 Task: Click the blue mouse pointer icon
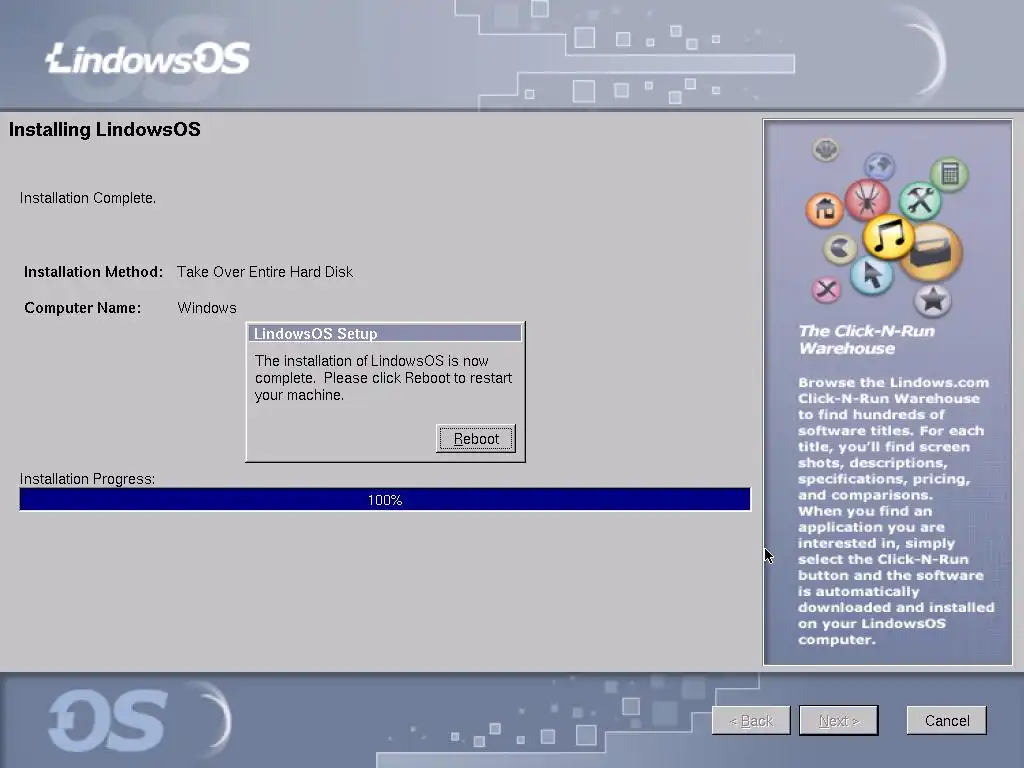872,274
